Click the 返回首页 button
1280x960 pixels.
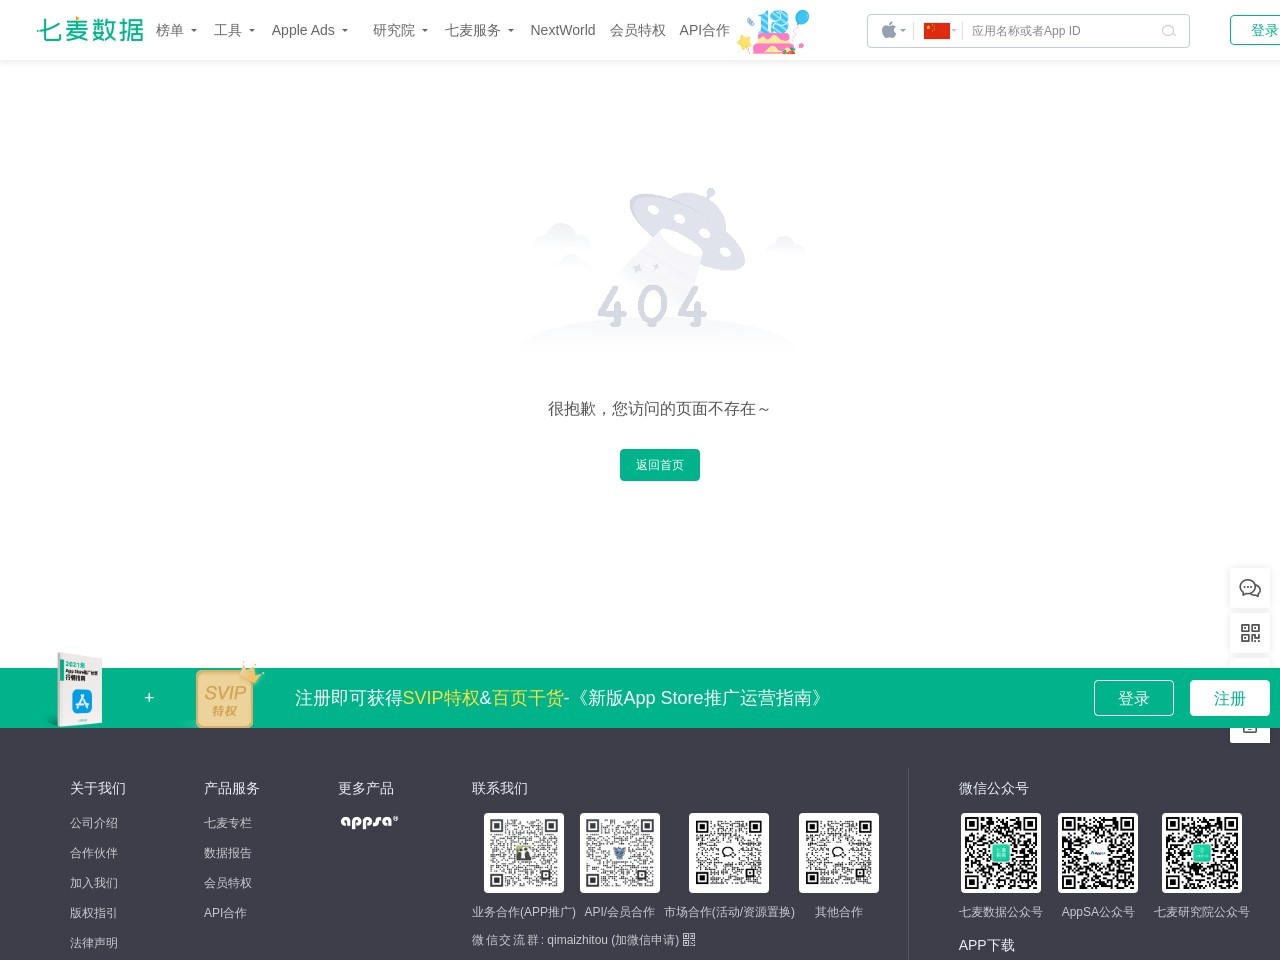tap(660, 465)
